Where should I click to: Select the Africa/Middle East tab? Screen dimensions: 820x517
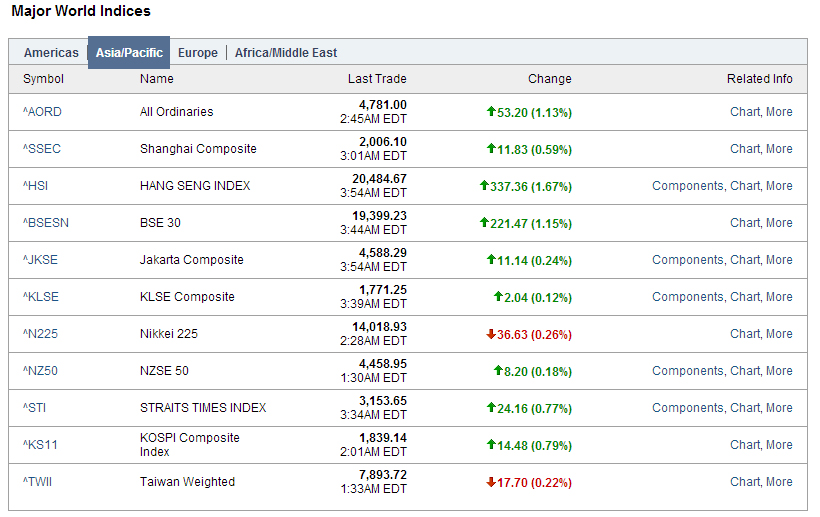(286, 53)
